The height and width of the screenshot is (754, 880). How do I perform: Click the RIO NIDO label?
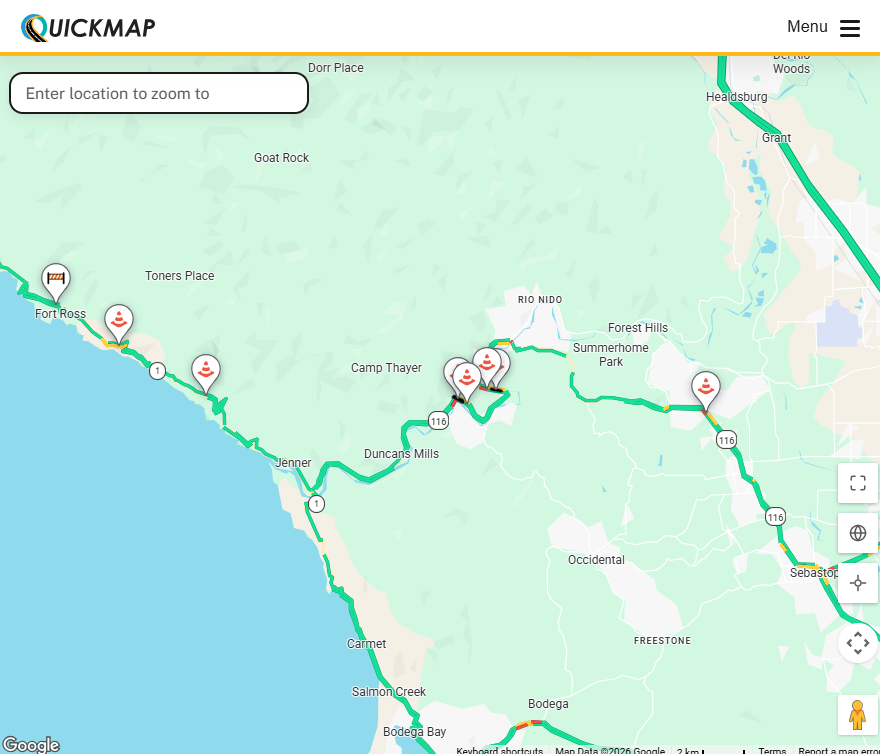[540, 300]
